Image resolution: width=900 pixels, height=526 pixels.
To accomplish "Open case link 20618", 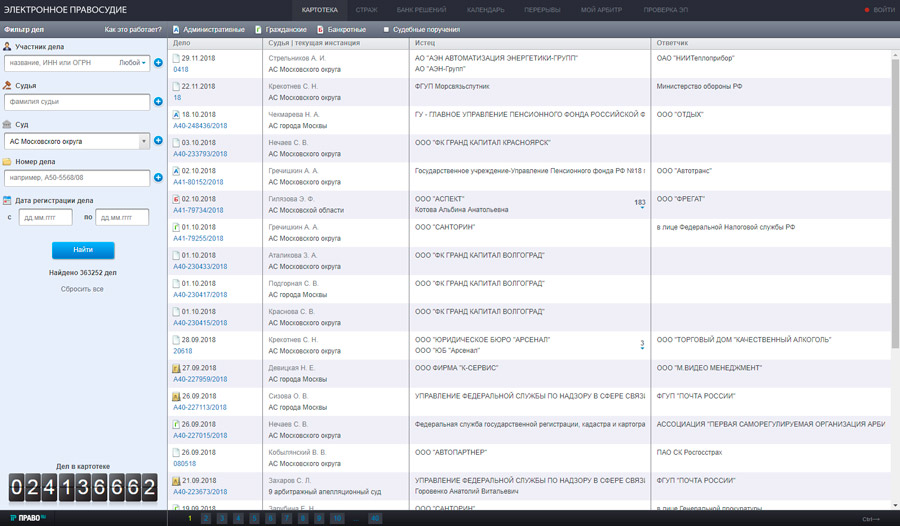I will [x=183, y=351].
